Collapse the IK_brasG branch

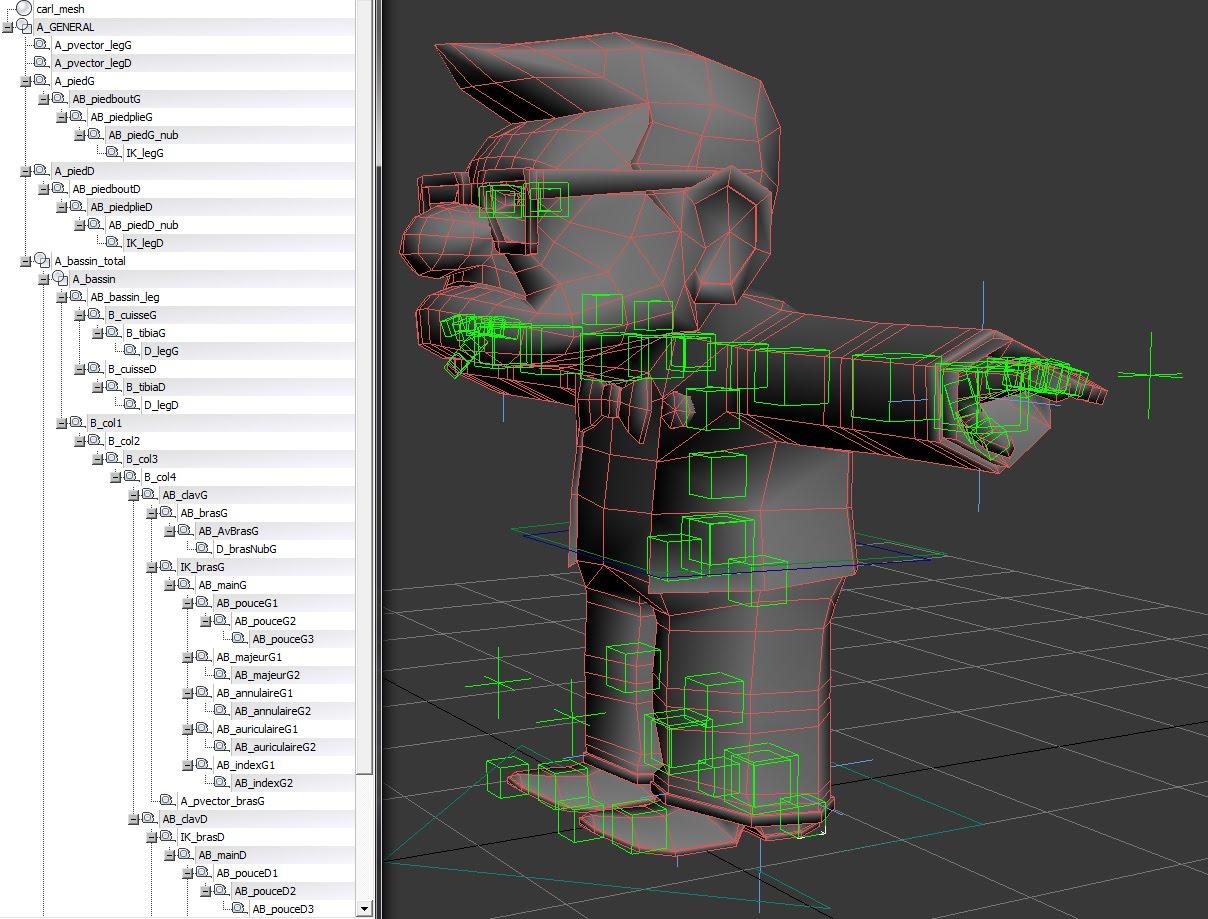coord(152,567)
